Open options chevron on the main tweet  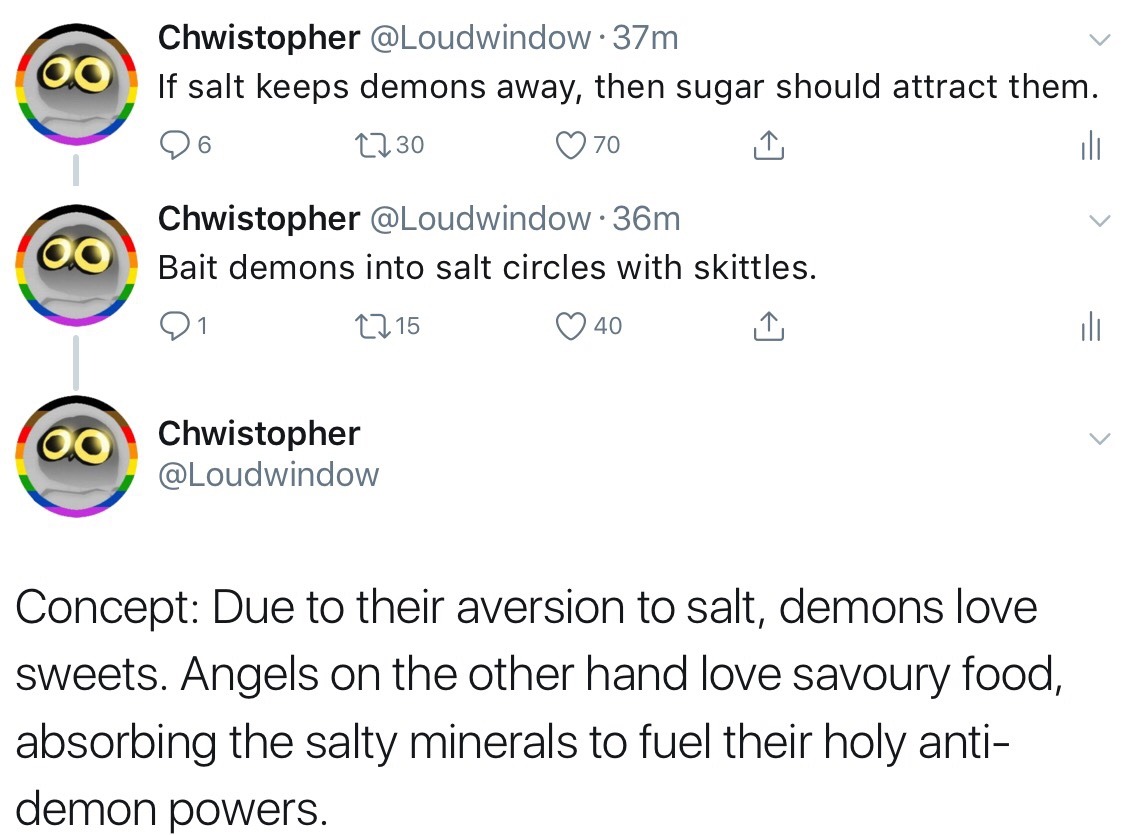tap(1098, 439)
